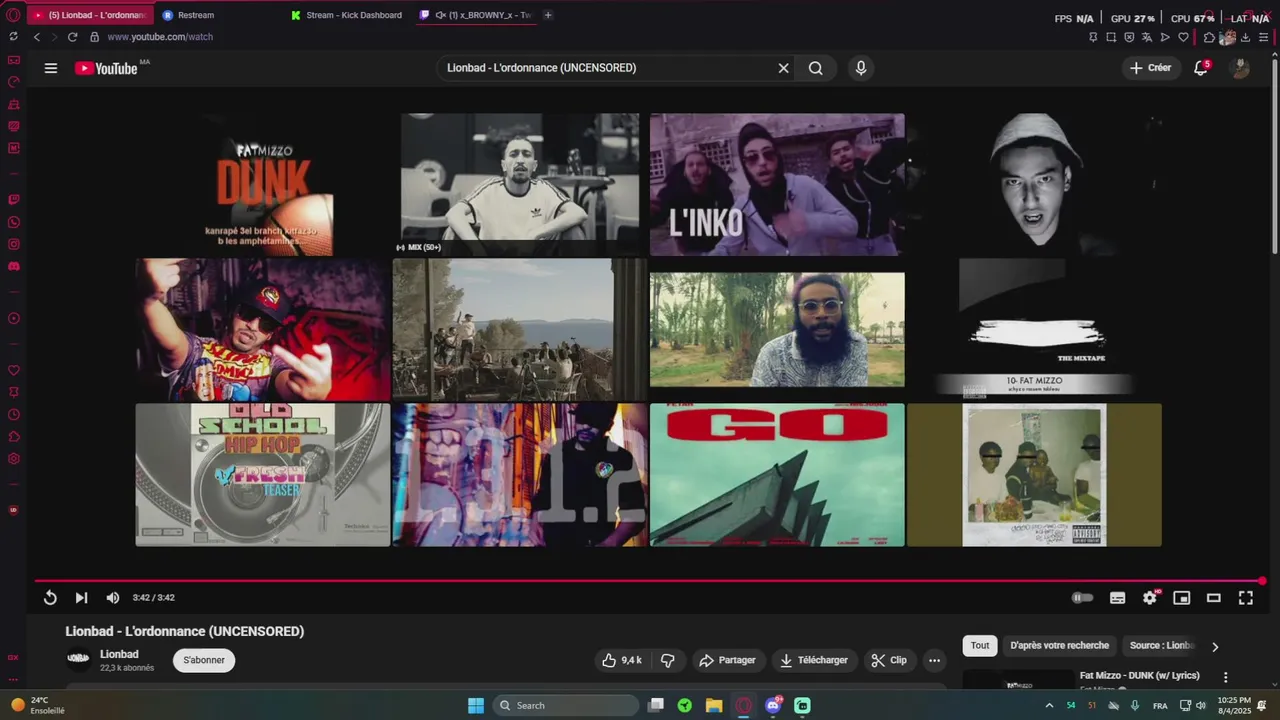The width and height of the screenshot is (1280, 720).
Task: Expand more filter chips arrow
Action: click(1215, 646)
